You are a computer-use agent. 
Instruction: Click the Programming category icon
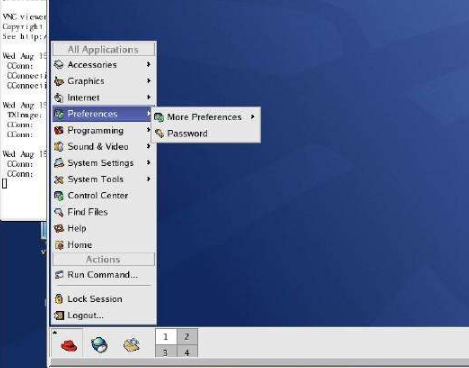tap(59, 130)
